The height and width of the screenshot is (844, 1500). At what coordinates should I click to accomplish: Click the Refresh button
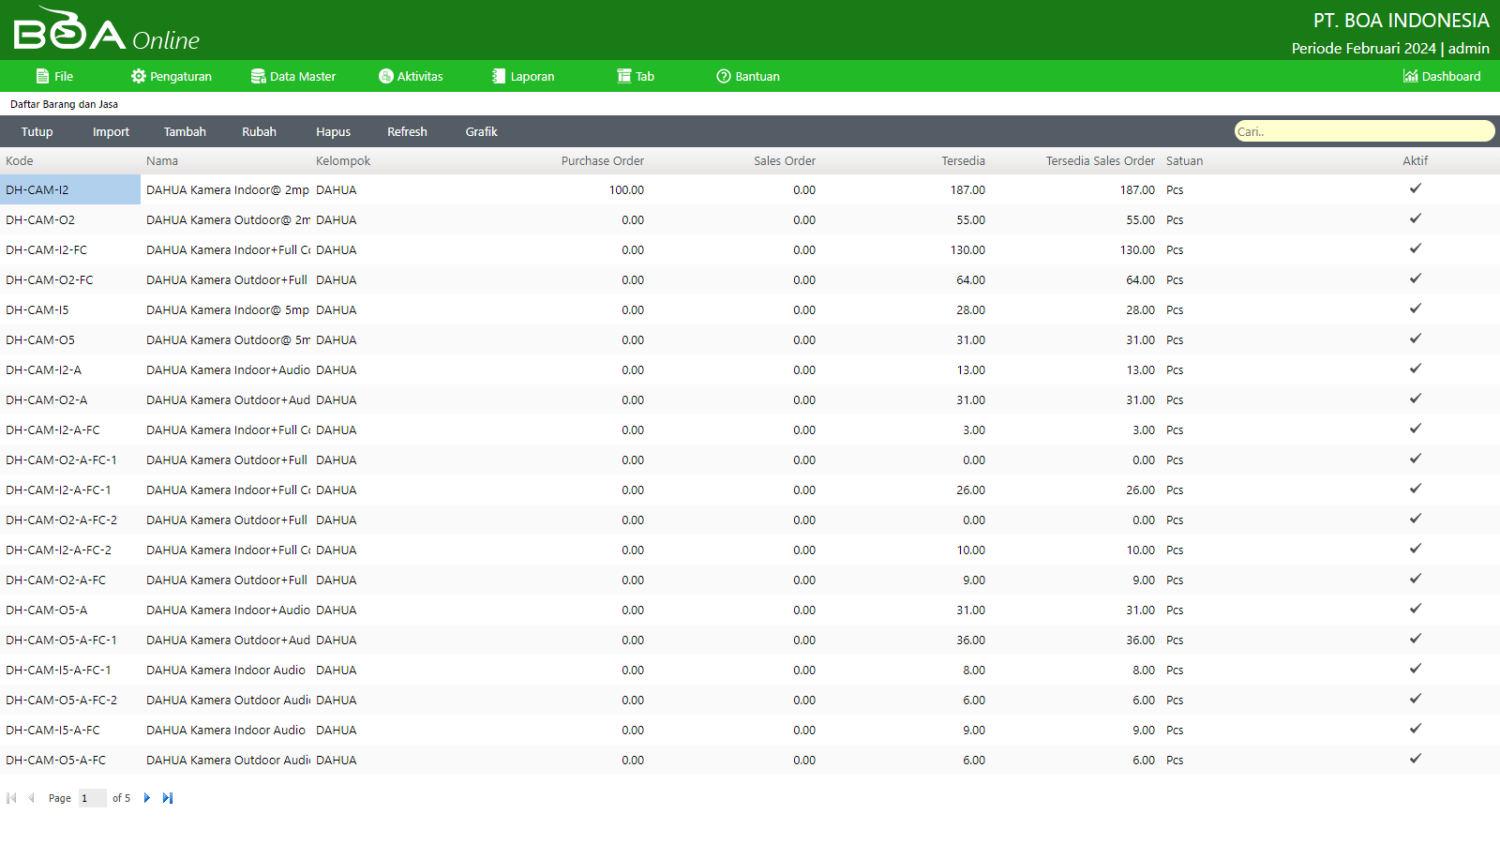coord(407,132)
